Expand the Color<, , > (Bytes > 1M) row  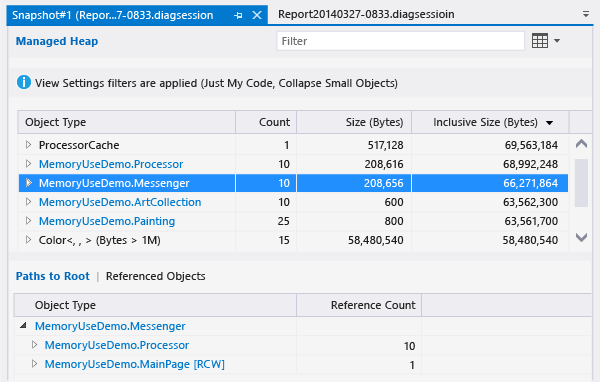[x=28, y=240]
